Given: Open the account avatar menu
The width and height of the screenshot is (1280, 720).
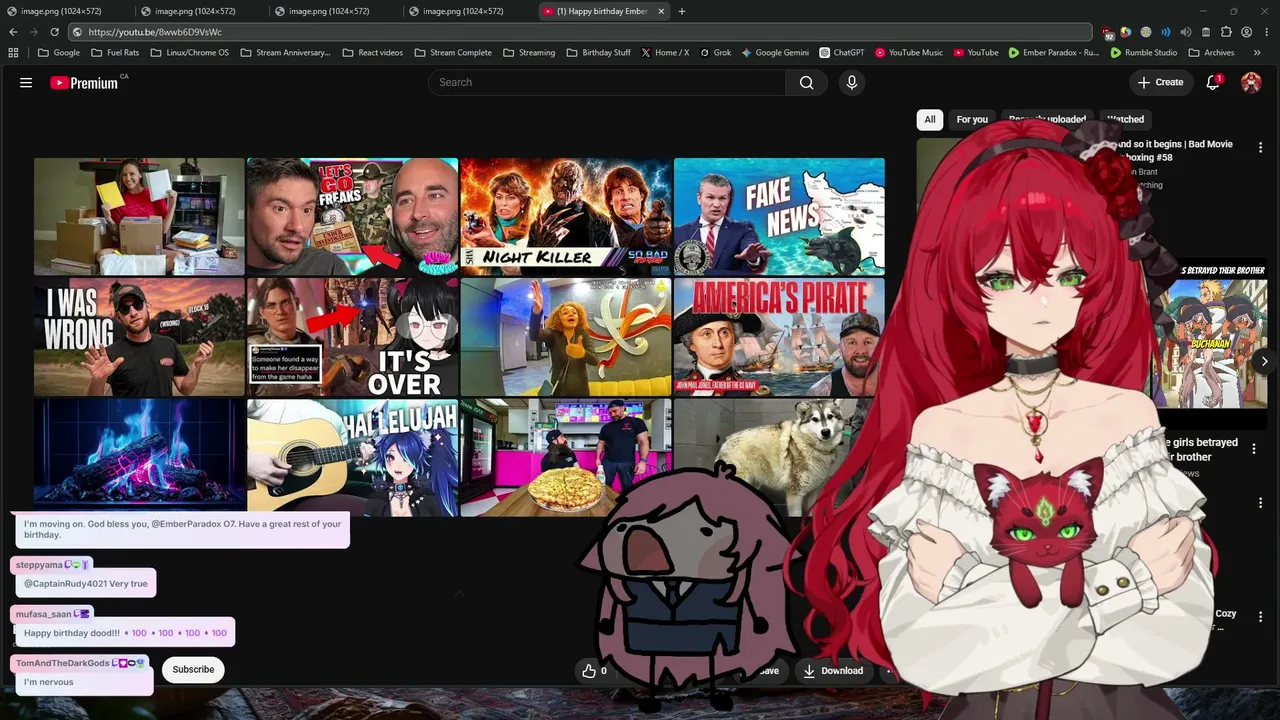Looking at the screenshot, I should pyautogui.click(x=1251, y=83).
